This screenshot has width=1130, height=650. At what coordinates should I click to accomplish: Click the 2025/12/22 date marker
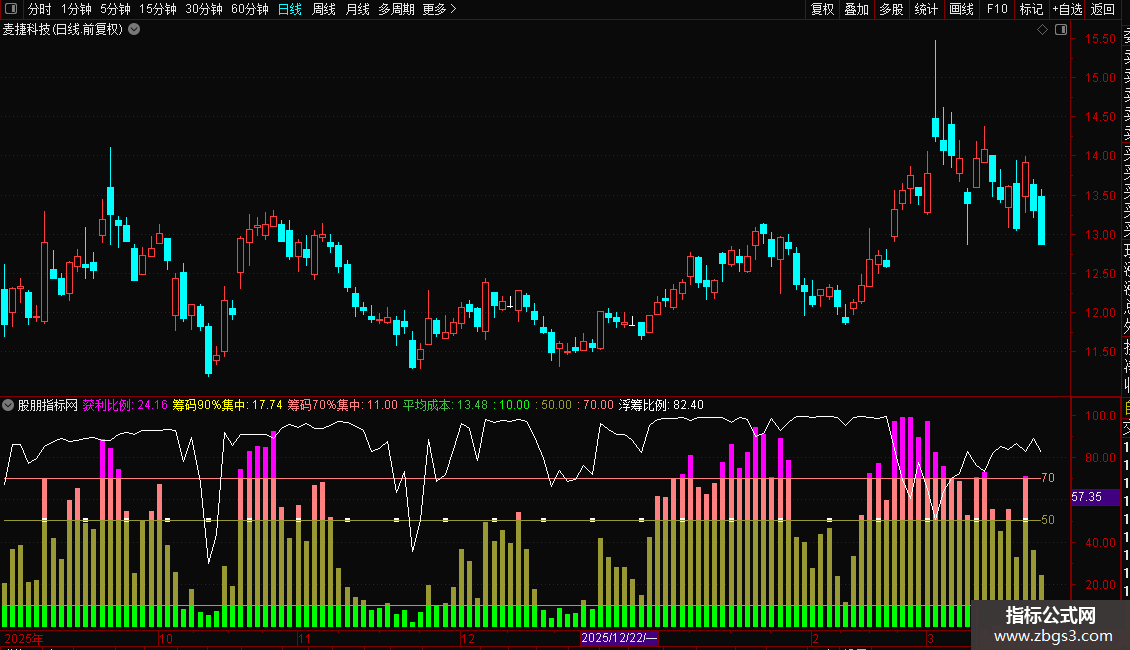pyautogui.click(x=619, y=638)
